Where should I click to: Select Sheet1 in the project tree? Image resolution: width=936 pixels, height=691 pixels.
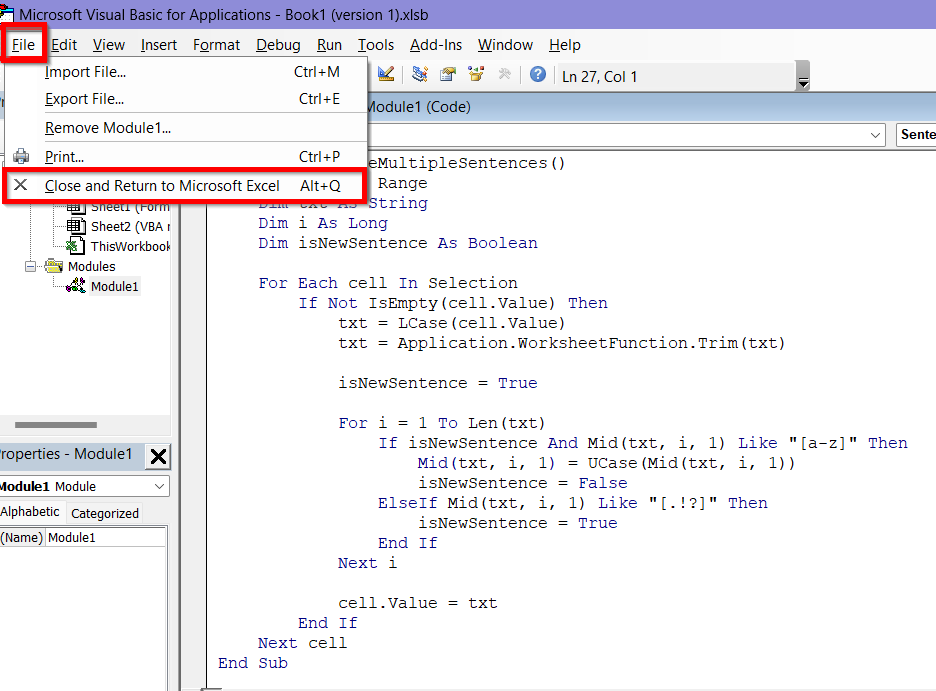[130, 207]
